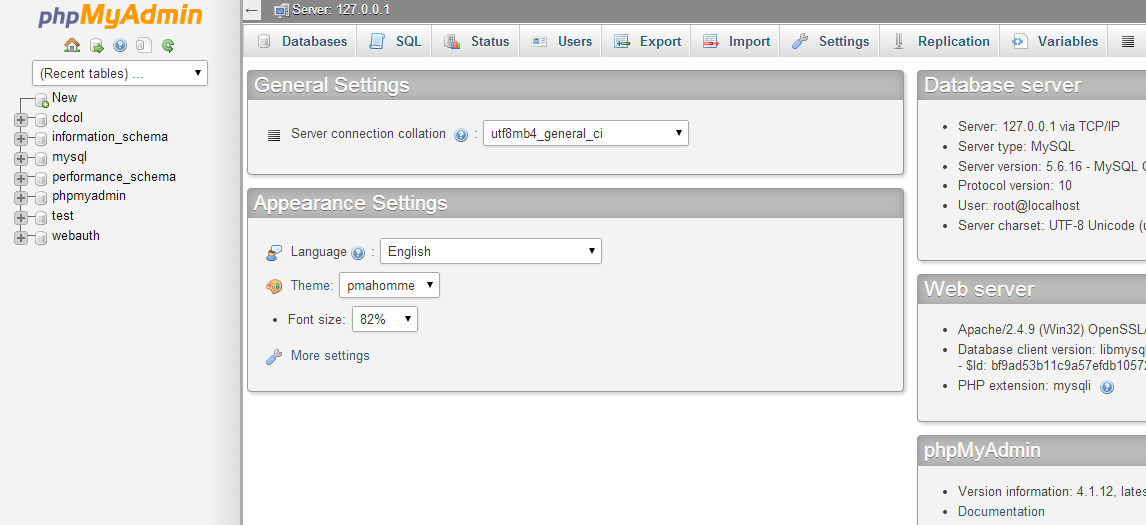Click the phpMyAdmin logo

[121, 15]
